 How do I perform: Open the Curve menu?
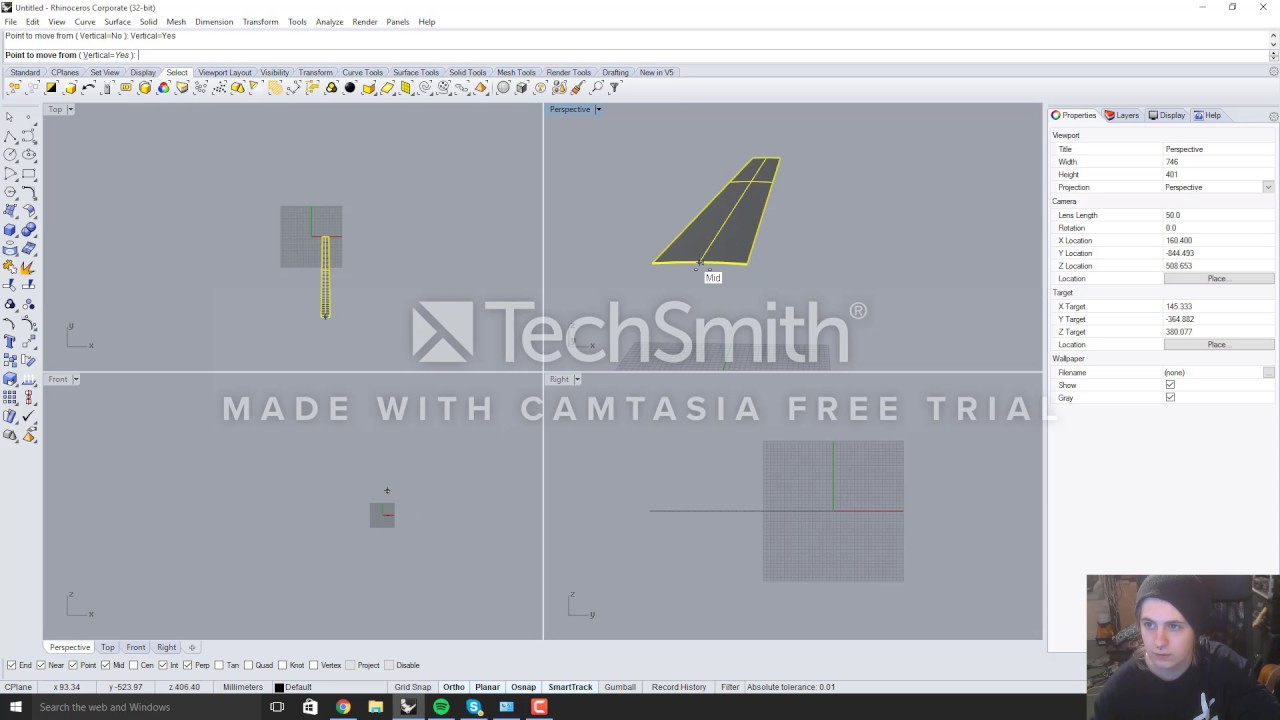(x=85, y=22)
